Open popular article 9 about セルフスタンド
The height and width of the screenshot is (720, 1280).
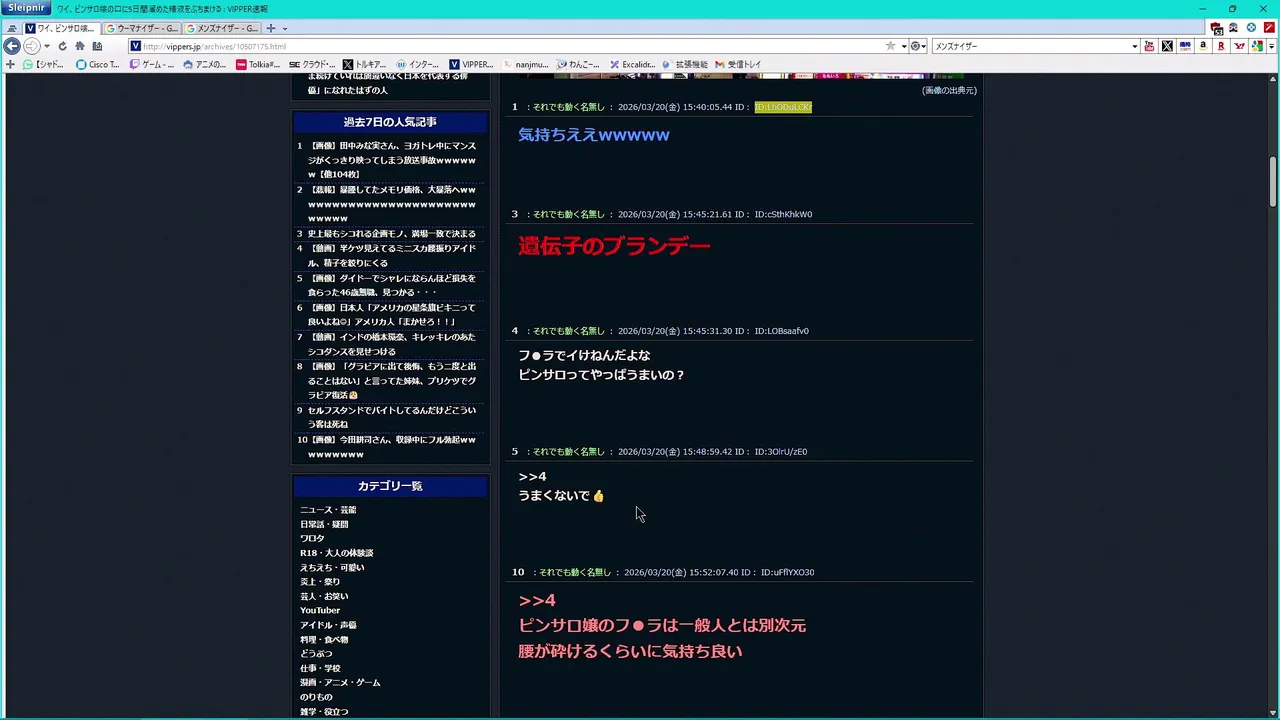coord(391,417)
